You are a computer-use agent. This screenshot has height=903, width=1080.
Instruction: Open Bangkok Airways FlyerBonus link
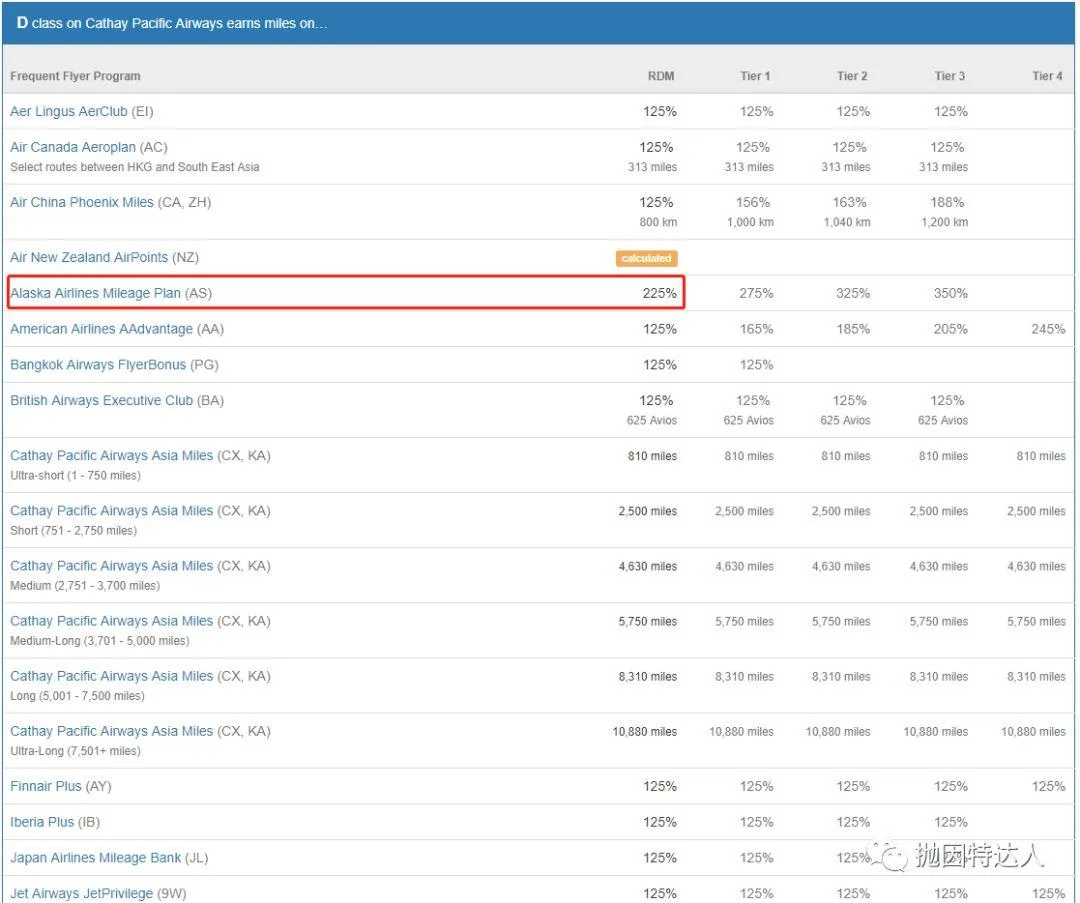point(98,365)
